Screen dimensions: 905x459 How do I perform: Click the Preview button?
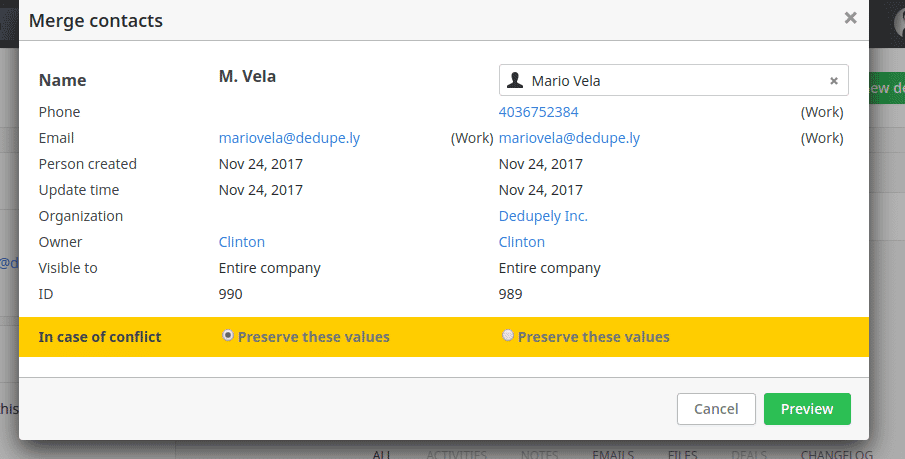coord(807,409)
